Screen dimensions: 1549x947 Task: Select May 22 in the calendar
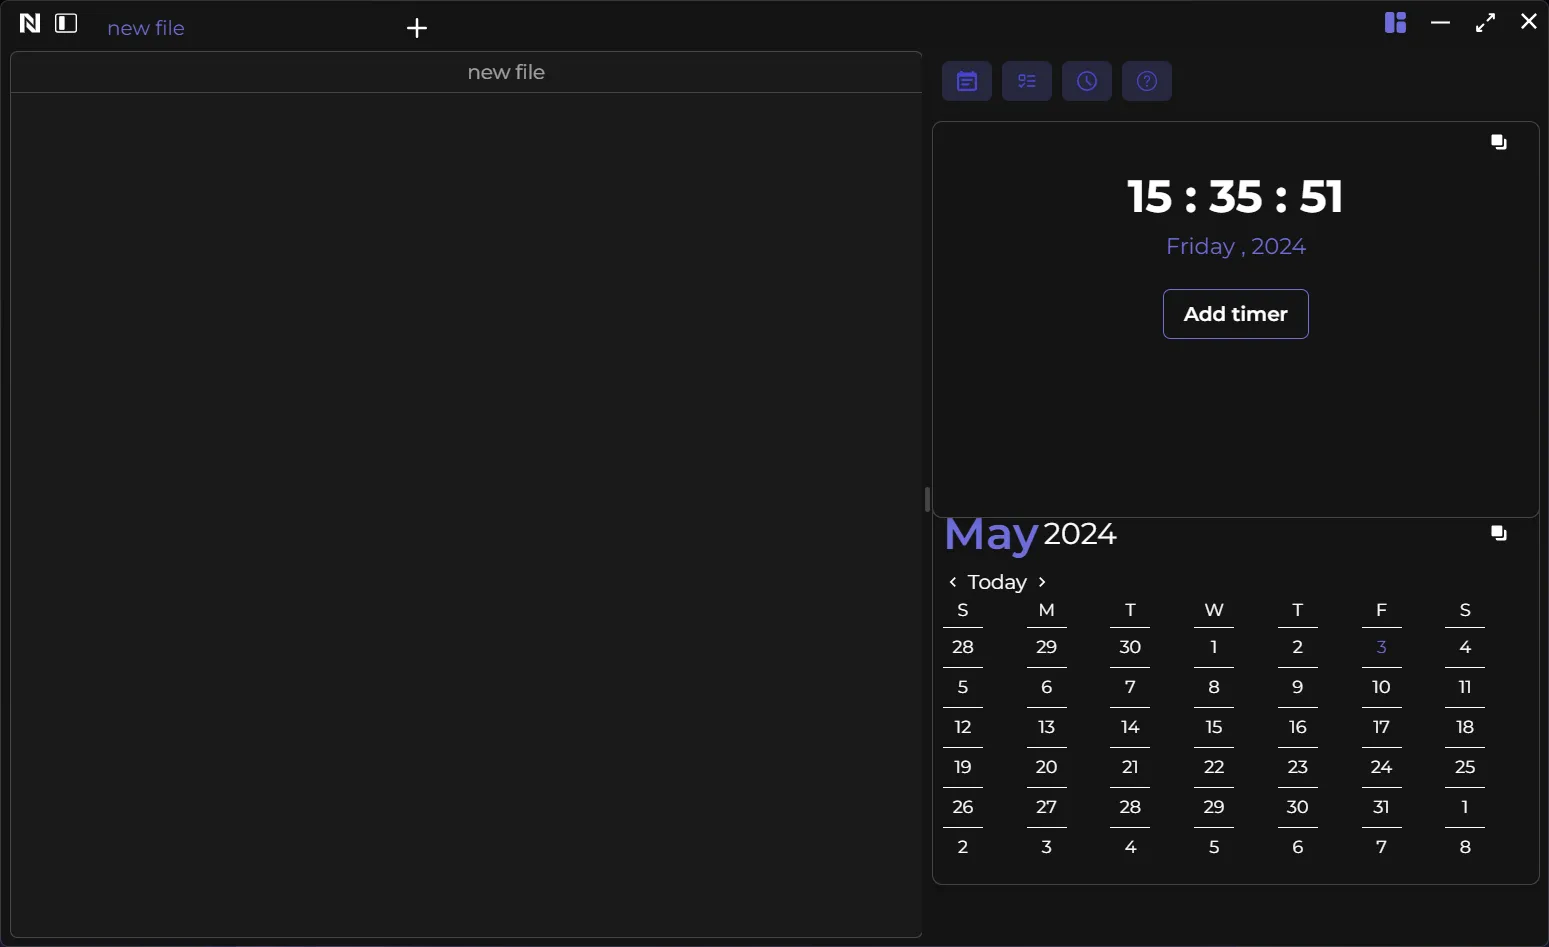point(1214,767)
